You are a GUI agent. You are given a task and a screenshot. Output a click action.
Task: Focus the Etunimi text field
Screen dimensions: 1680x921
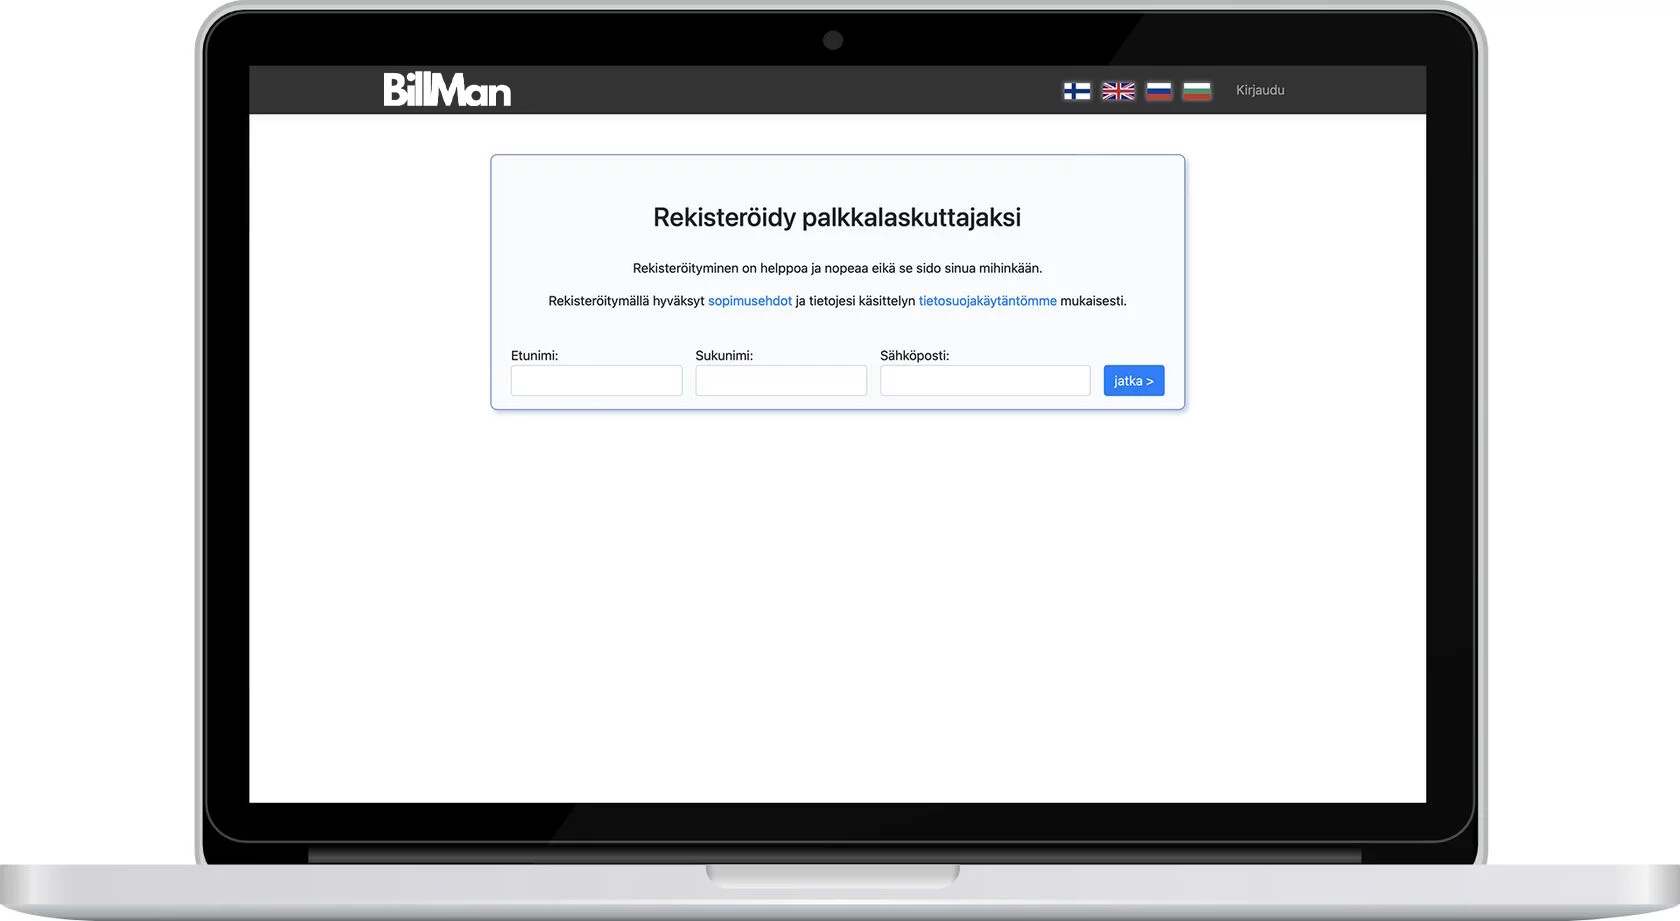[596, 381]
